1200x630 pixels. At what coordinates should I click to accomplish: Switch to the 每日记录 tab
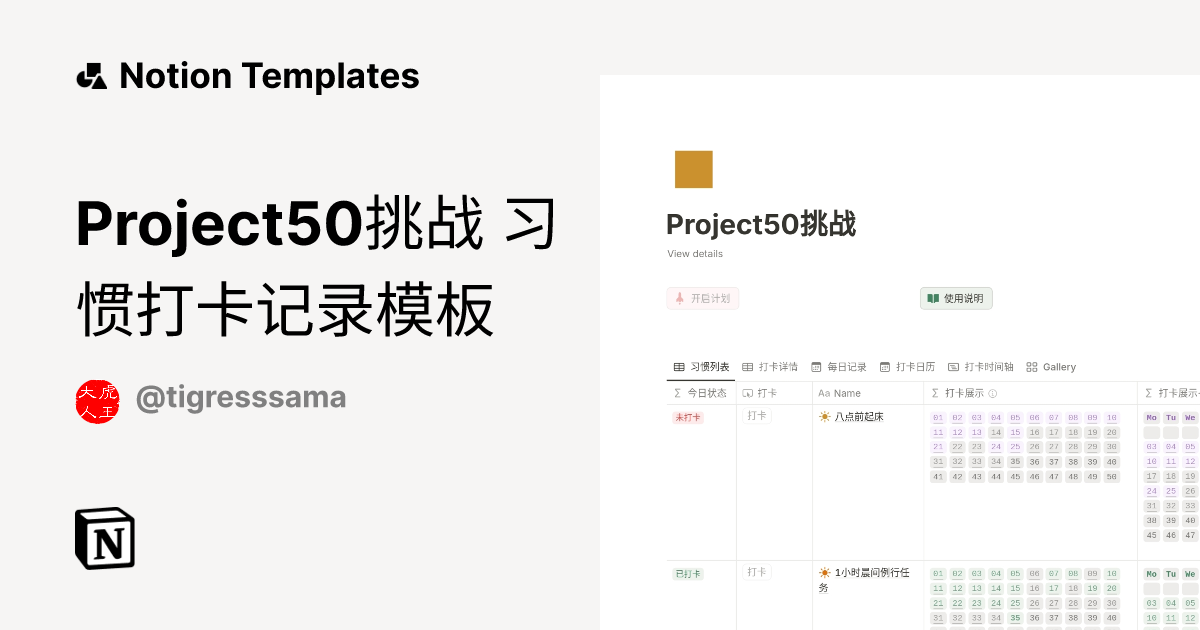coord(838,367)
